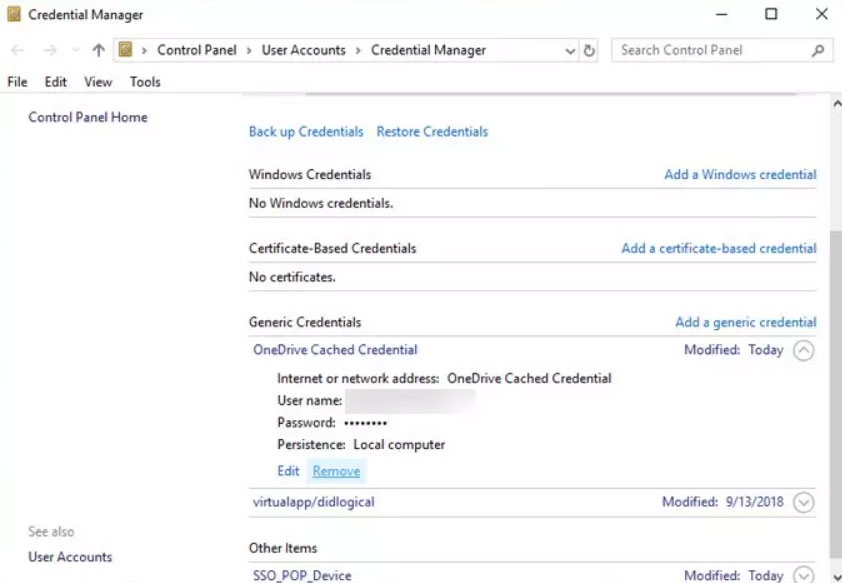Image resolution: width=842 pixels, height=583 pixels.
Task: Expand the SSO_POP_Device item
Action: pos(803,575)
